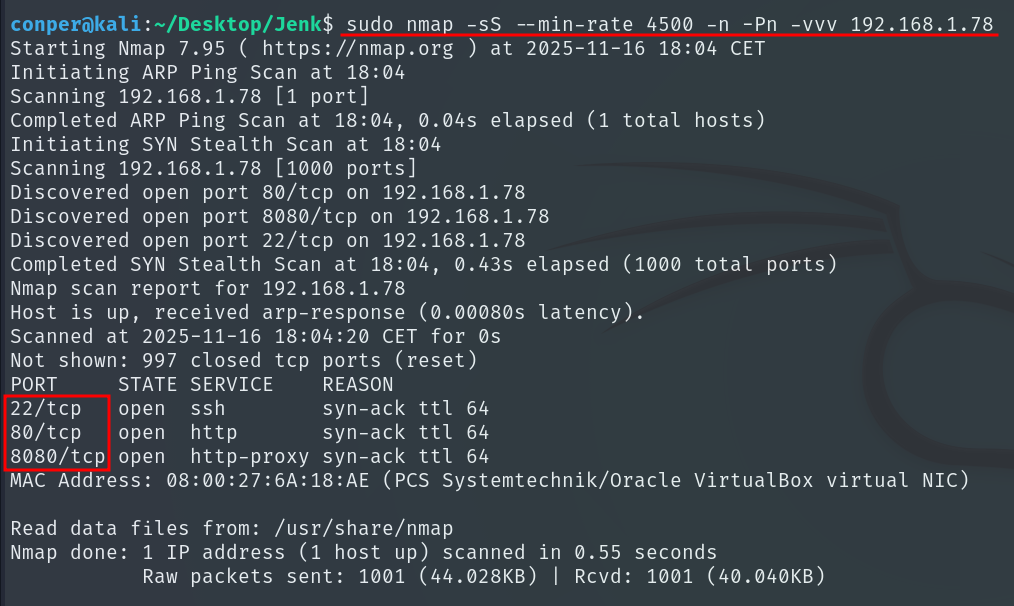Select 22/tcp in the port table
The width and height of the screenshot is (1014, 606).
click(46, 408)
